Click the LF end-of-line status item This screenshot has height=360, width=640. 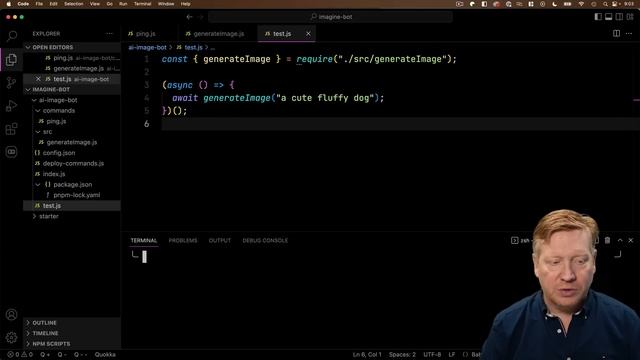(452, 355)
